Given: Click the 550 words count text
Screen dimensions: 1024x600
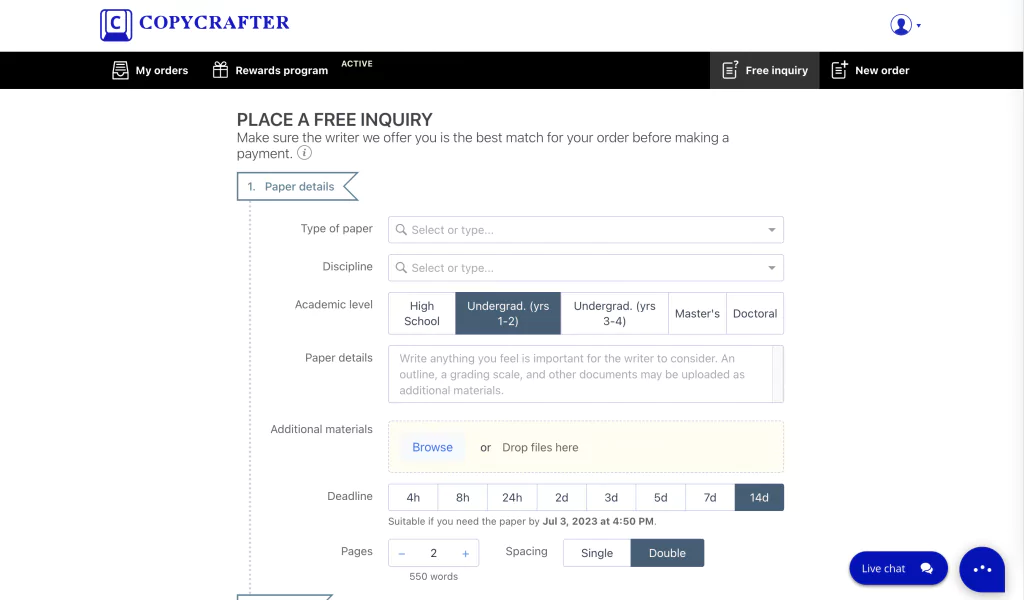Looking at the screenshot, I should pyautogui.click(x=434, y=576).
